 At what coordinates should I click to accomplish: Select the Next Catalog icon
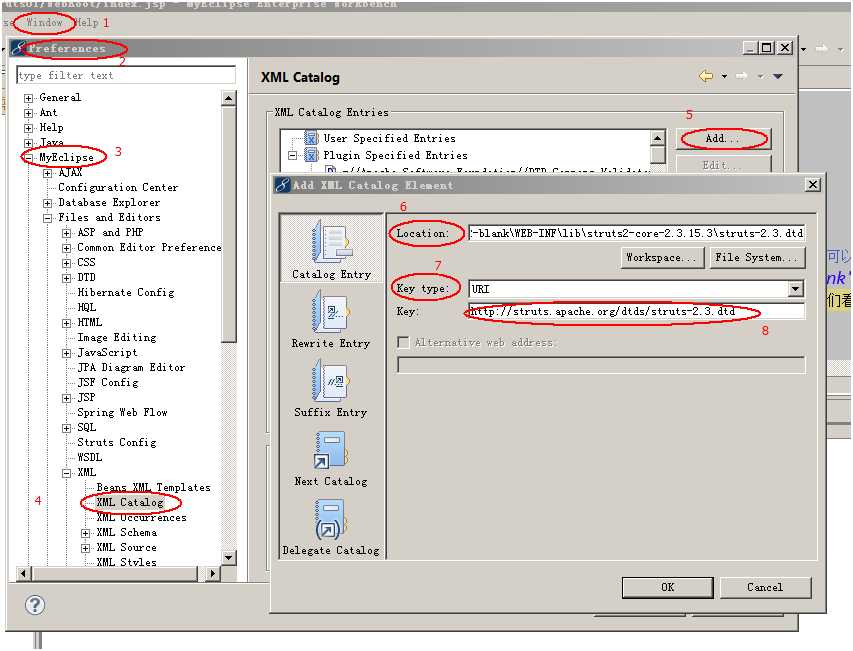tap(331, 450)
